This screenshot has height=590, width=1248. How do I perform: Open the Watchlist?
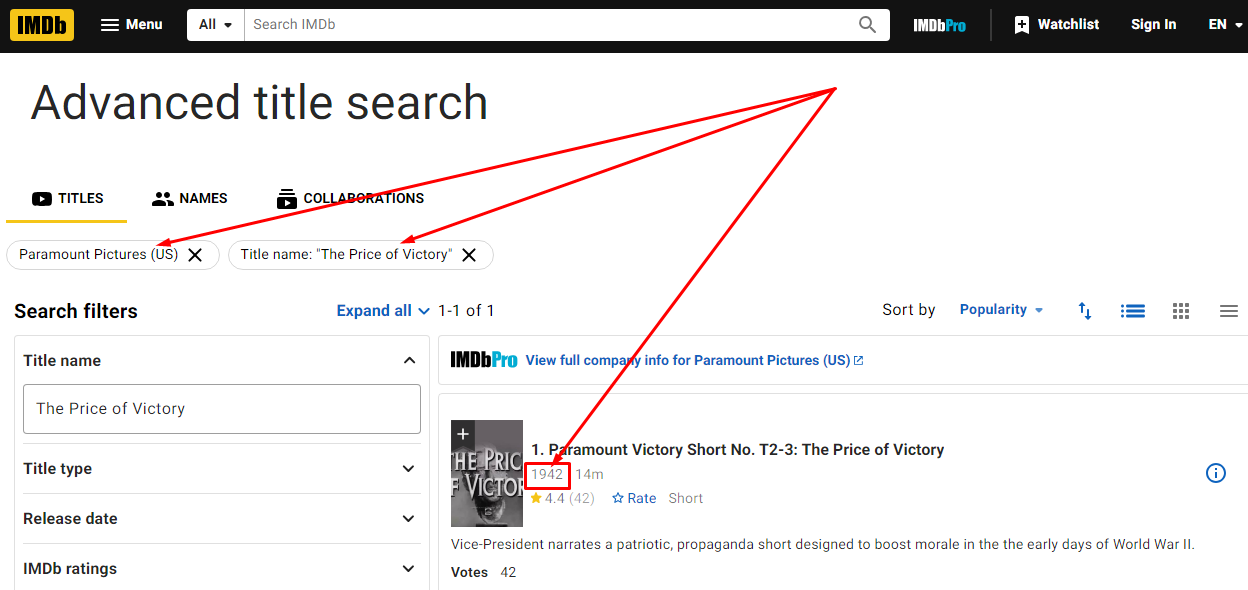(x=1056, y=25)
